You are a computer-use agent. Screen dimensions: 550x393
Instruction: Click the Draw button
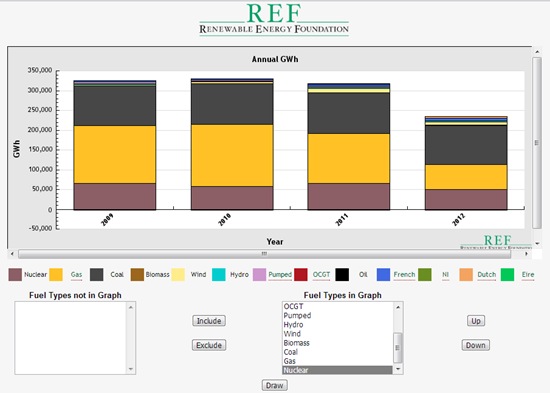point(275,386)
